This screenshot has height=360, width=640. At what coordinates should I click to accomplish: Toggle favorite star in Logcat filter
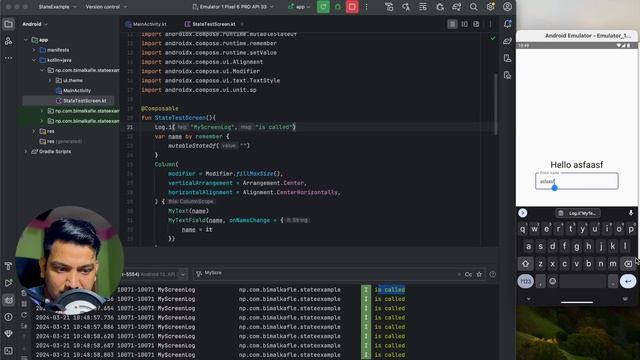click(x=479, y=274)
